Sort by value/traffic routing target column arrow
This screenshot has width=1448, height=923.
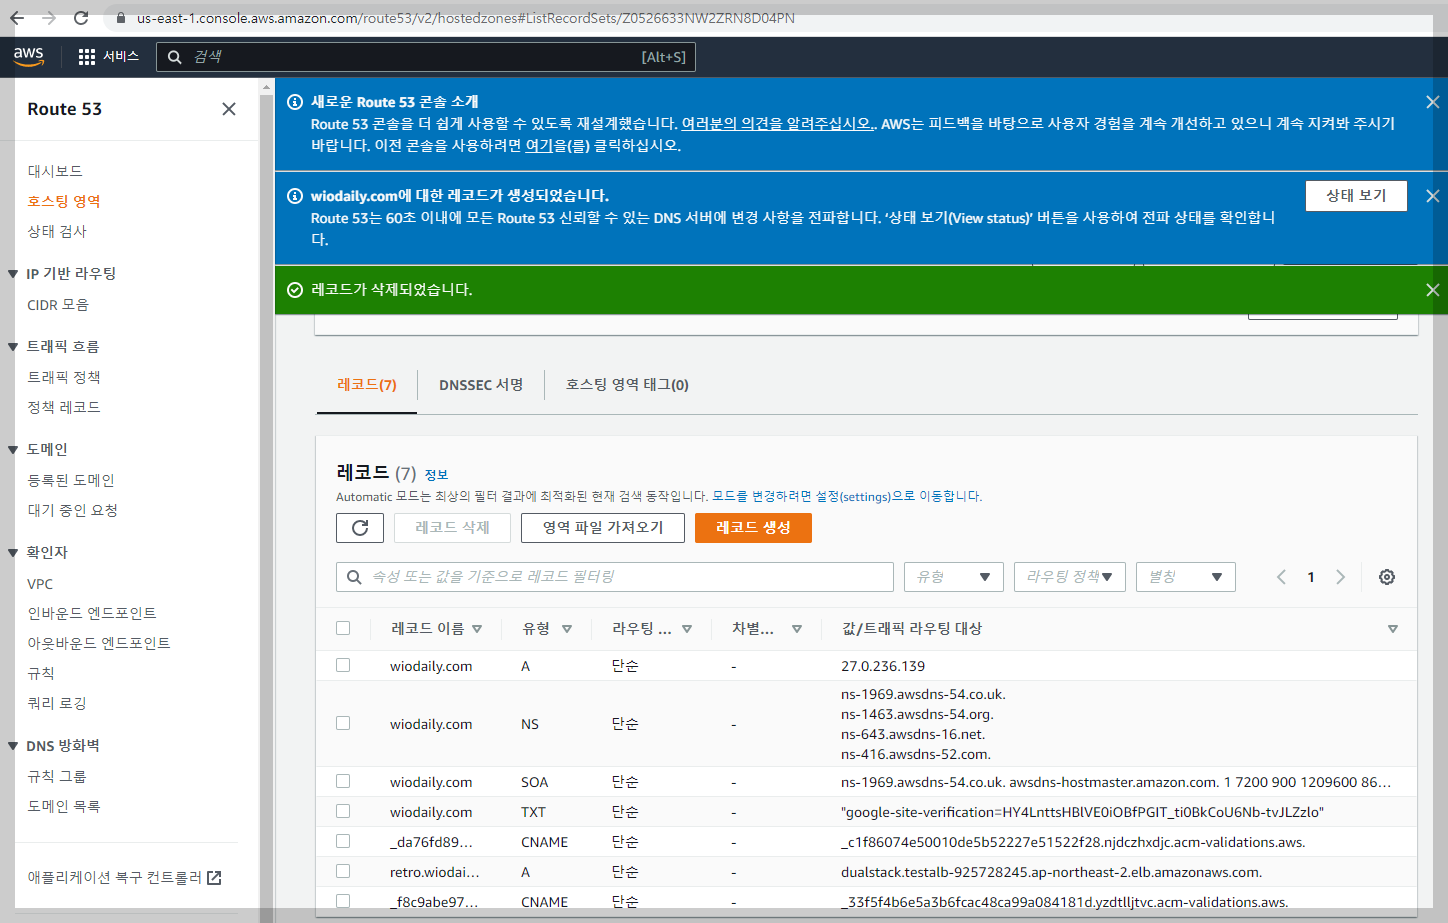point(1393,629)
